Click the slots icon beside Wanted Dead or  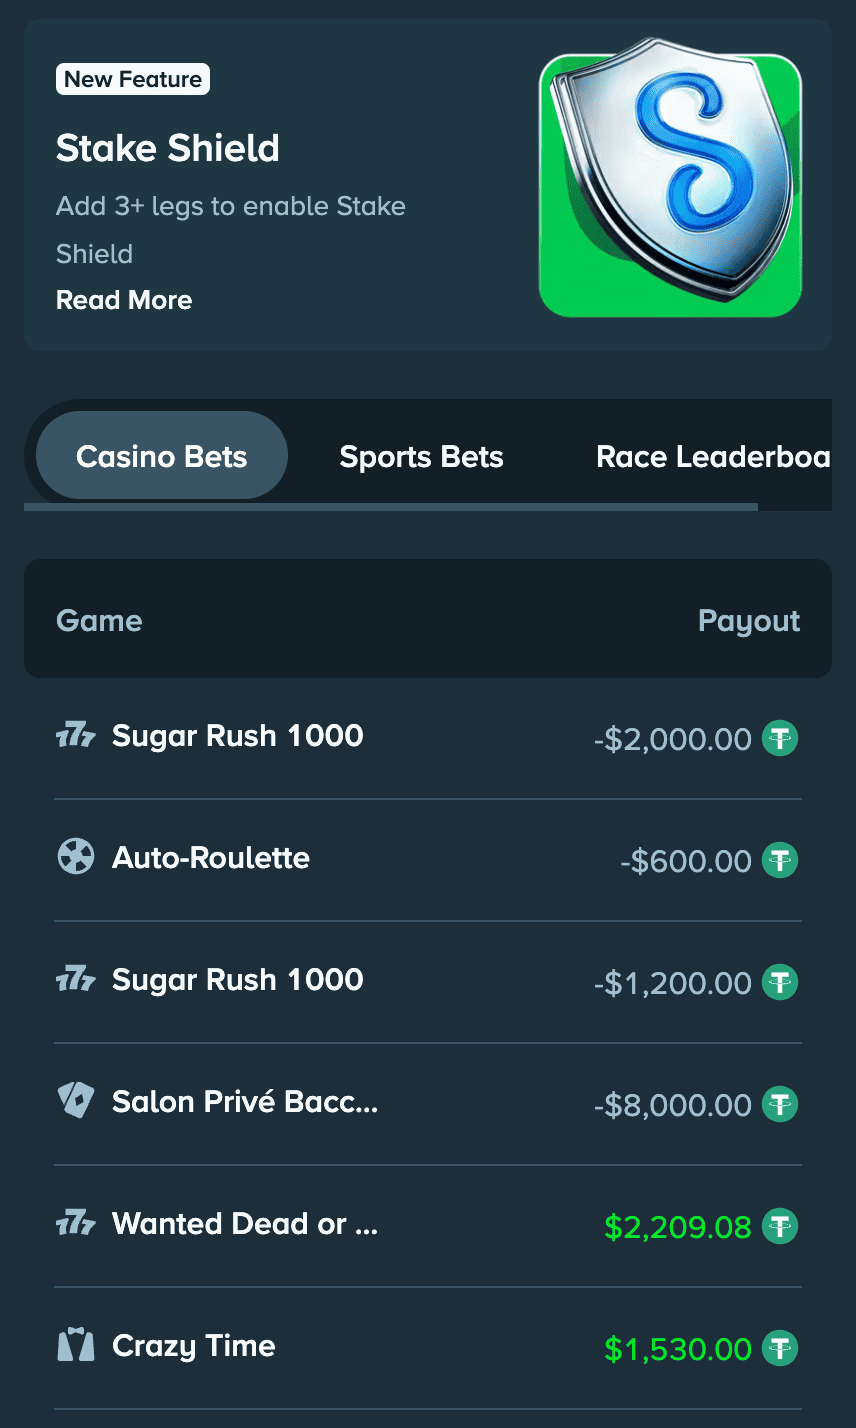(x=75, y=1224)
